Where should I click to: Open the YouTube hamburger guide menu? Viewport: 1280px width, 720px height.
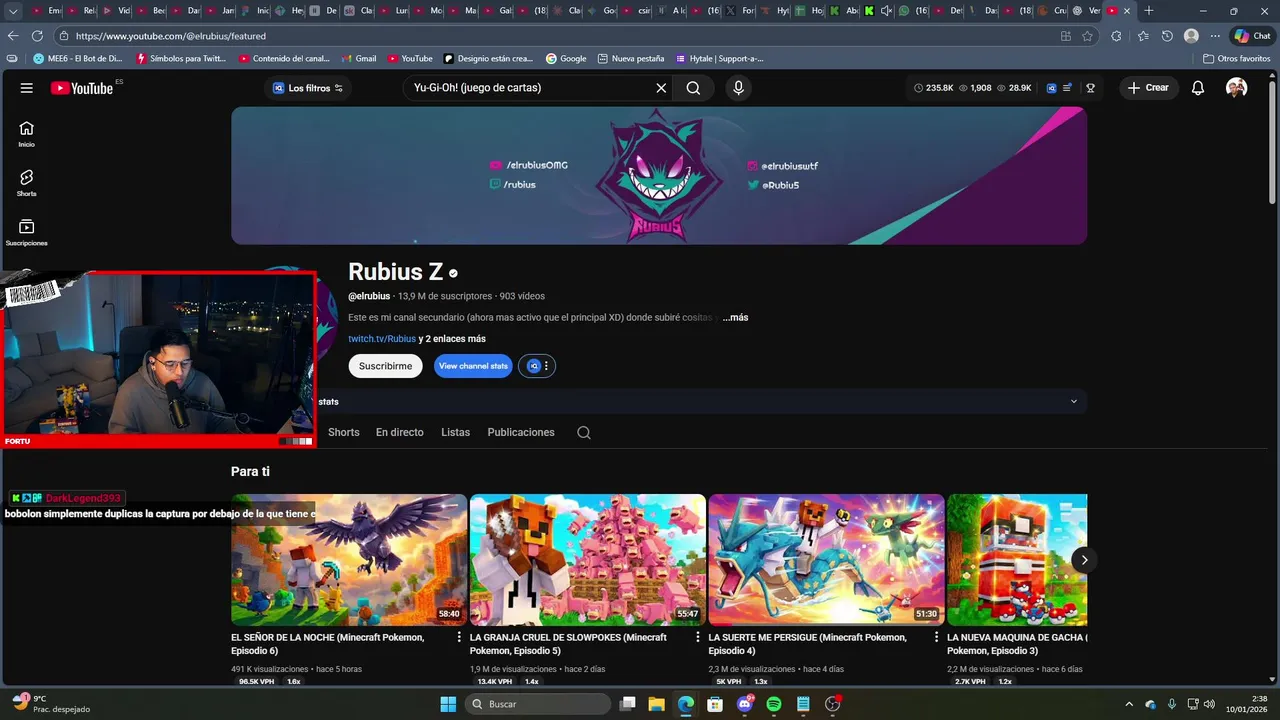(x=27, y=88)
